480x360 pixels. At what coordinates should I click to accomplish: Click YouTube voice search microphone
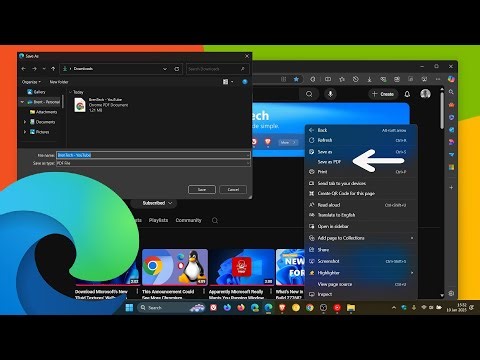330,94
